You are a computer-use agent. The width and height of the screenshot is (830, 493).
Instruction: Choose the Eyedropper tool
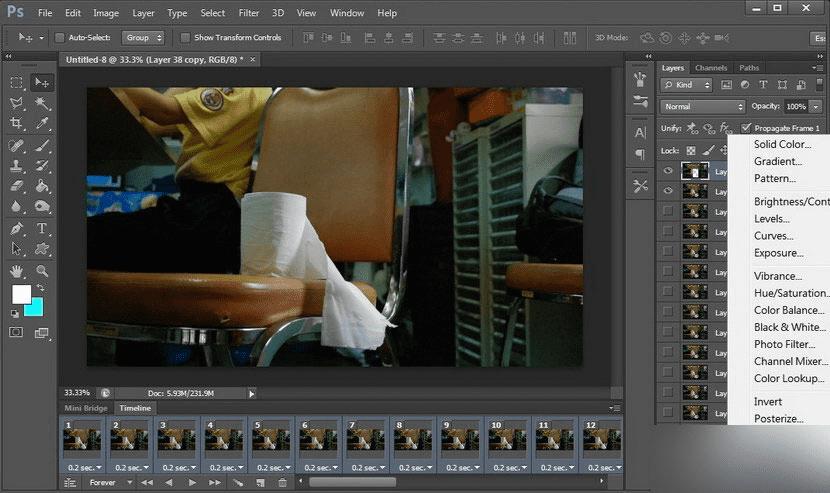[42, 124]
